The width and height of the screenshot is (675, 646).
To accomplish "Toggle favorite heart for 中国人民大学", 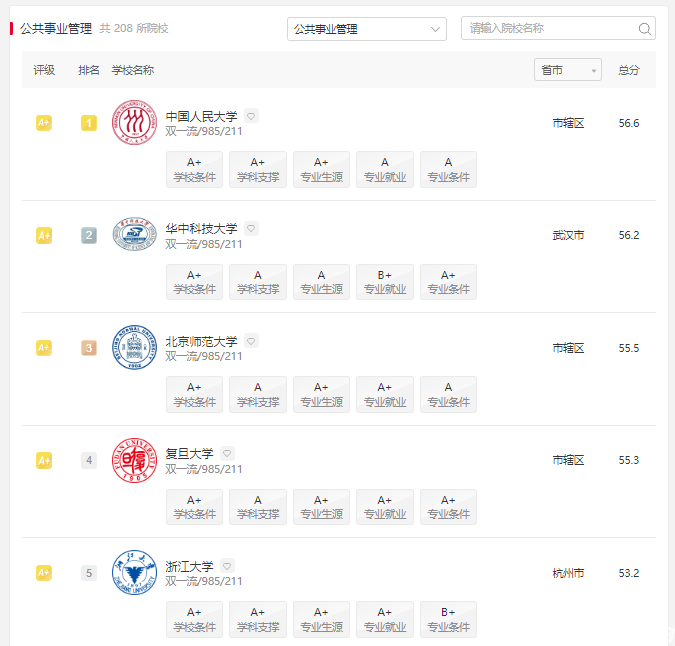I will 251,116.
